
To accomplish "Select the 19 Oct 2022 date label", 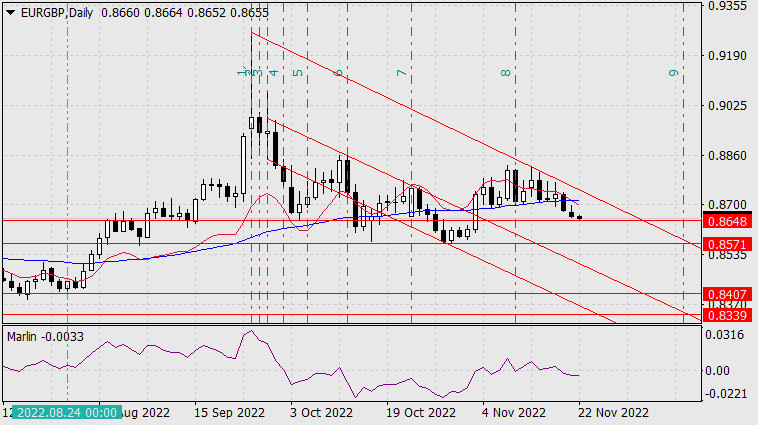I will pyautogui.click(x=420, y=412).
